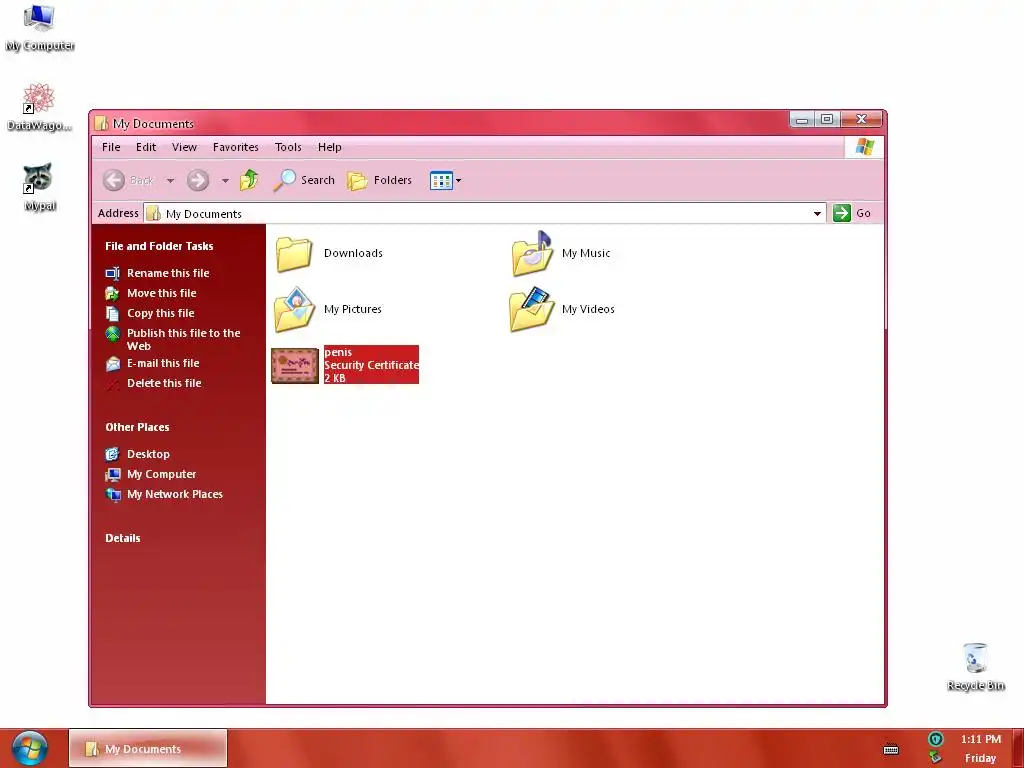Click the Go button
1024x768 pixels.
(x=852, y=213)
